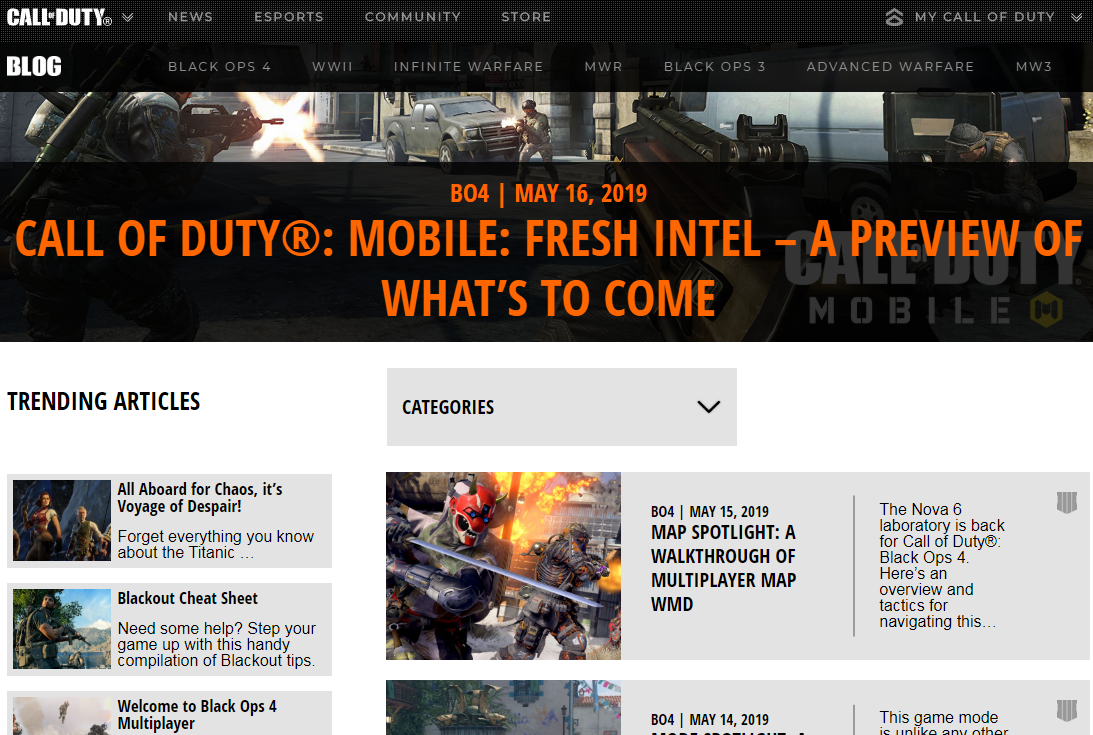Open the May 14 article image
This screenshot has width=1093, height=735.
503,708
